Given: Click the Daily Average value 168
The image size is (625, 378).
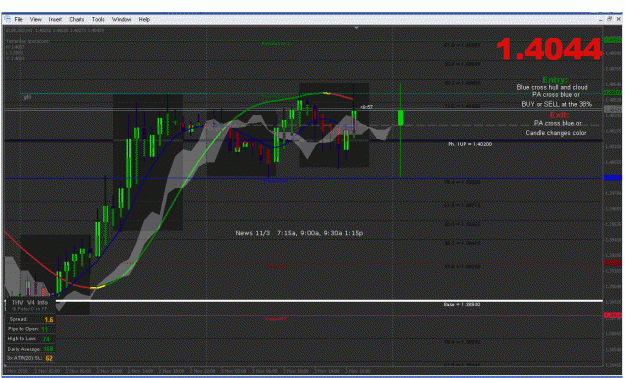Looking at the screenshot, I should (x=48, y=349).
